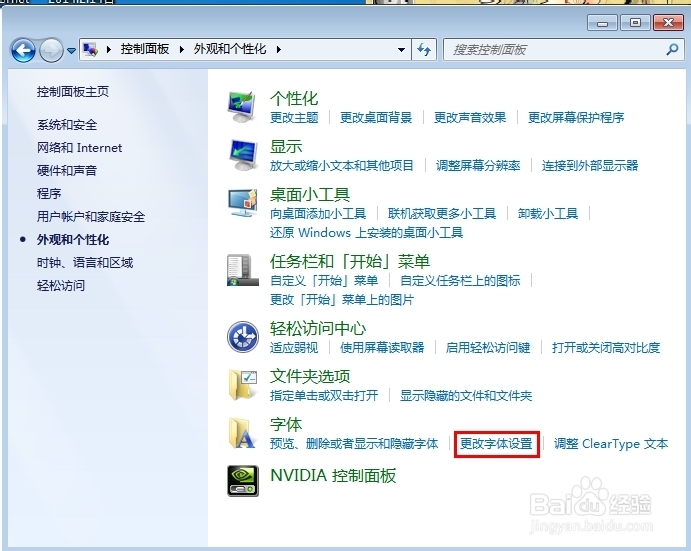This screenshot has width=691, height=551.
Task: Open the recent pages dropdown next to Forward
Action: pos(71,50)
